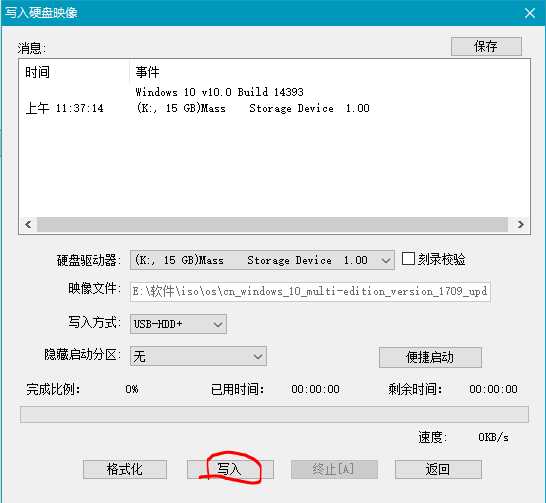The width and height of the screenshot is (546, 503).
Task: Click the 速度 0KB/s value
Action: tap(493, 437)
